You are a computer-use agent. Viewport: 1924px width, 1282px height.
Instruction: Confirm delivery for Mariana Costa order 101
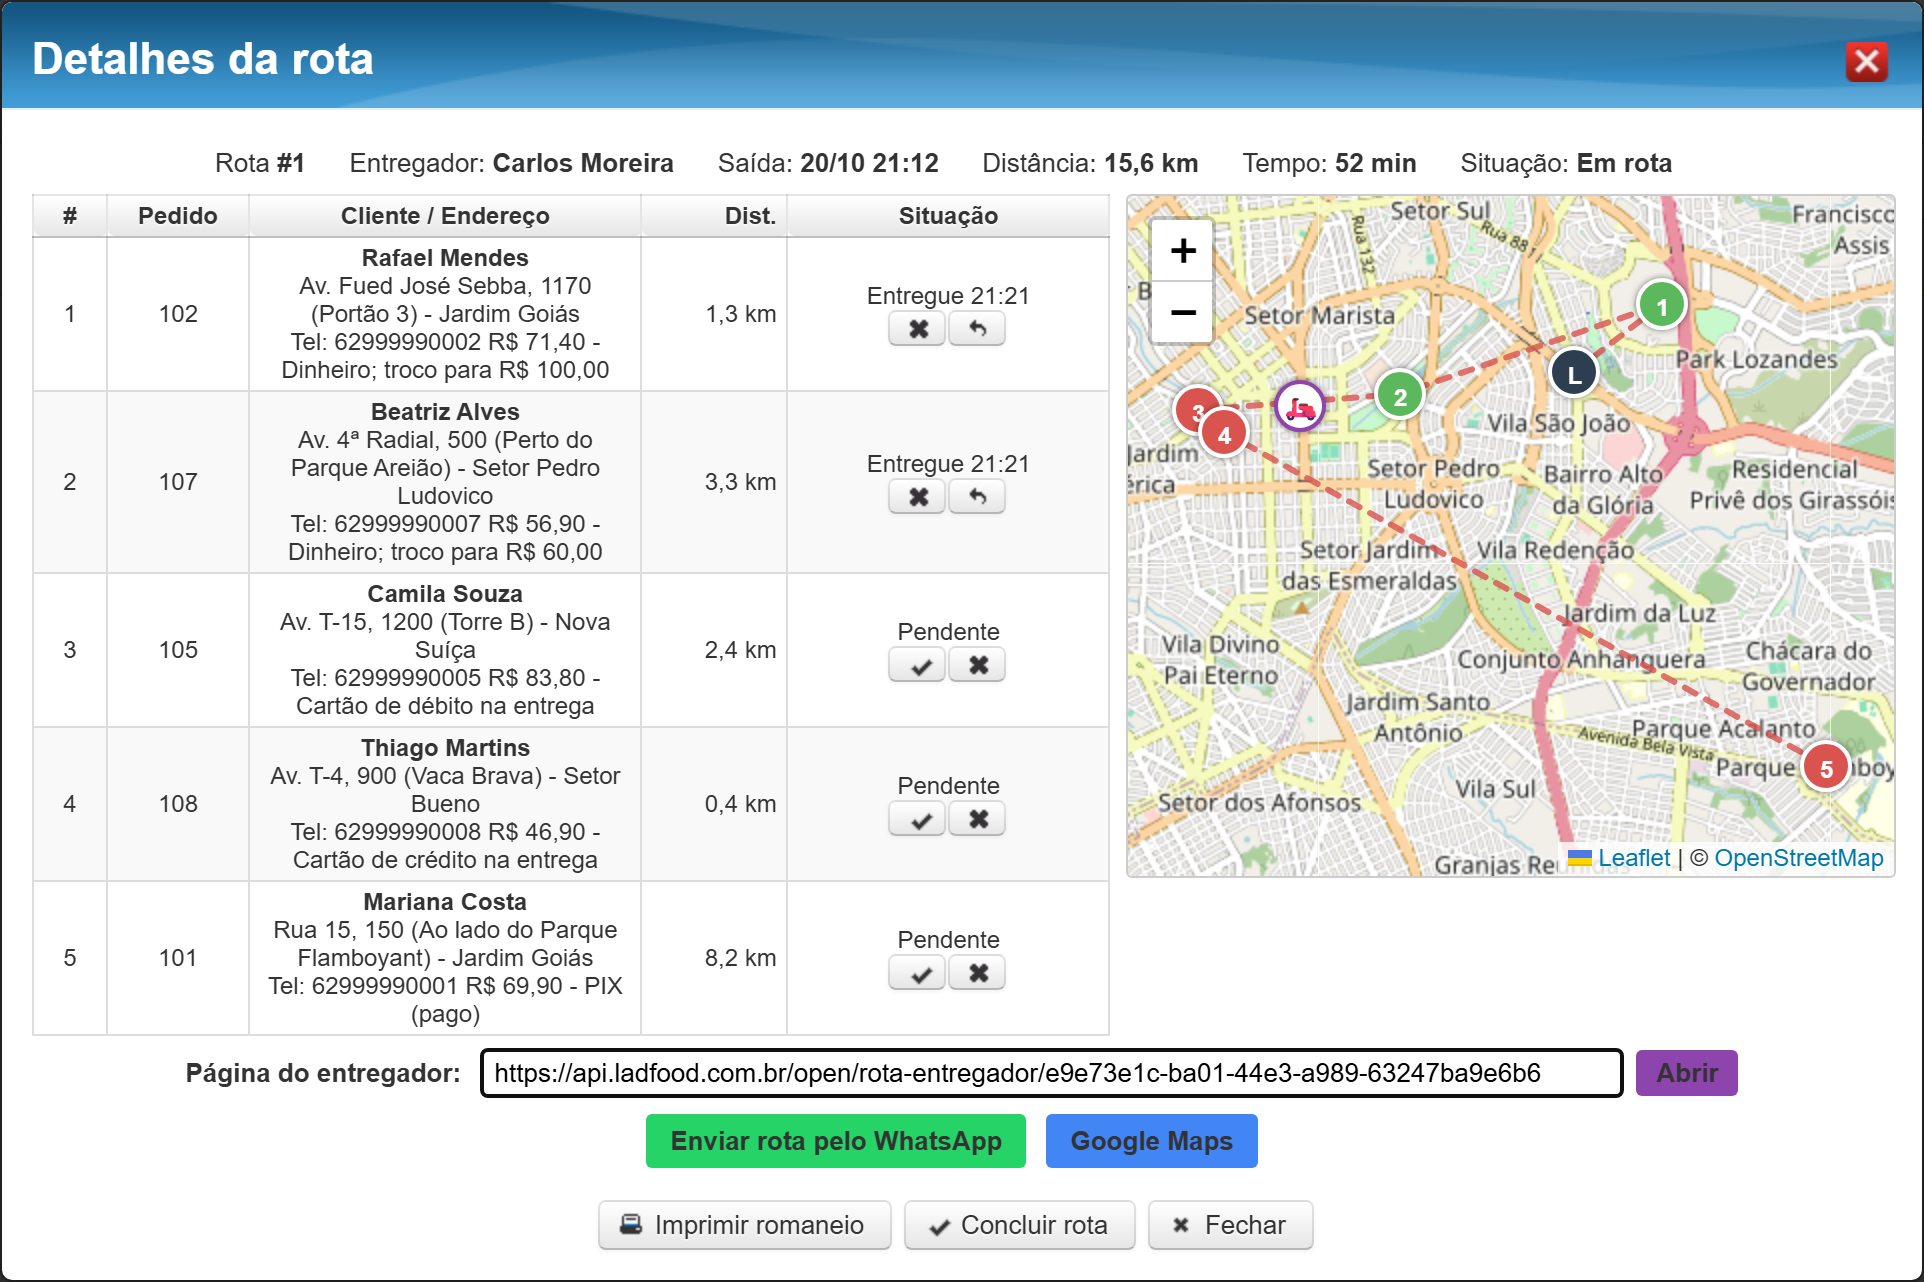tap(917, 973)
